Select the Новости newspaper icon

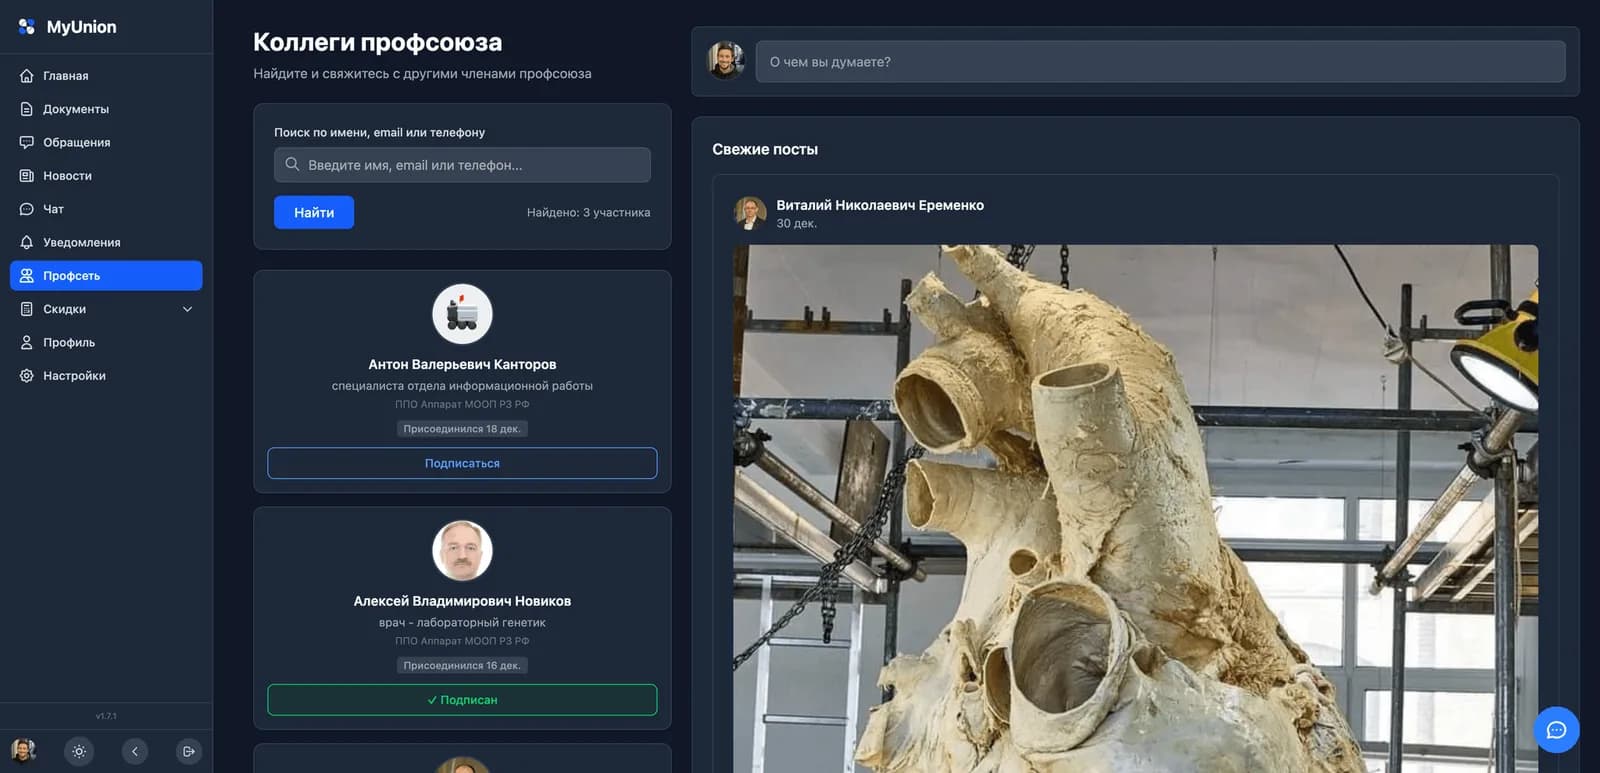pyautogui.click(x=27, y=176)
